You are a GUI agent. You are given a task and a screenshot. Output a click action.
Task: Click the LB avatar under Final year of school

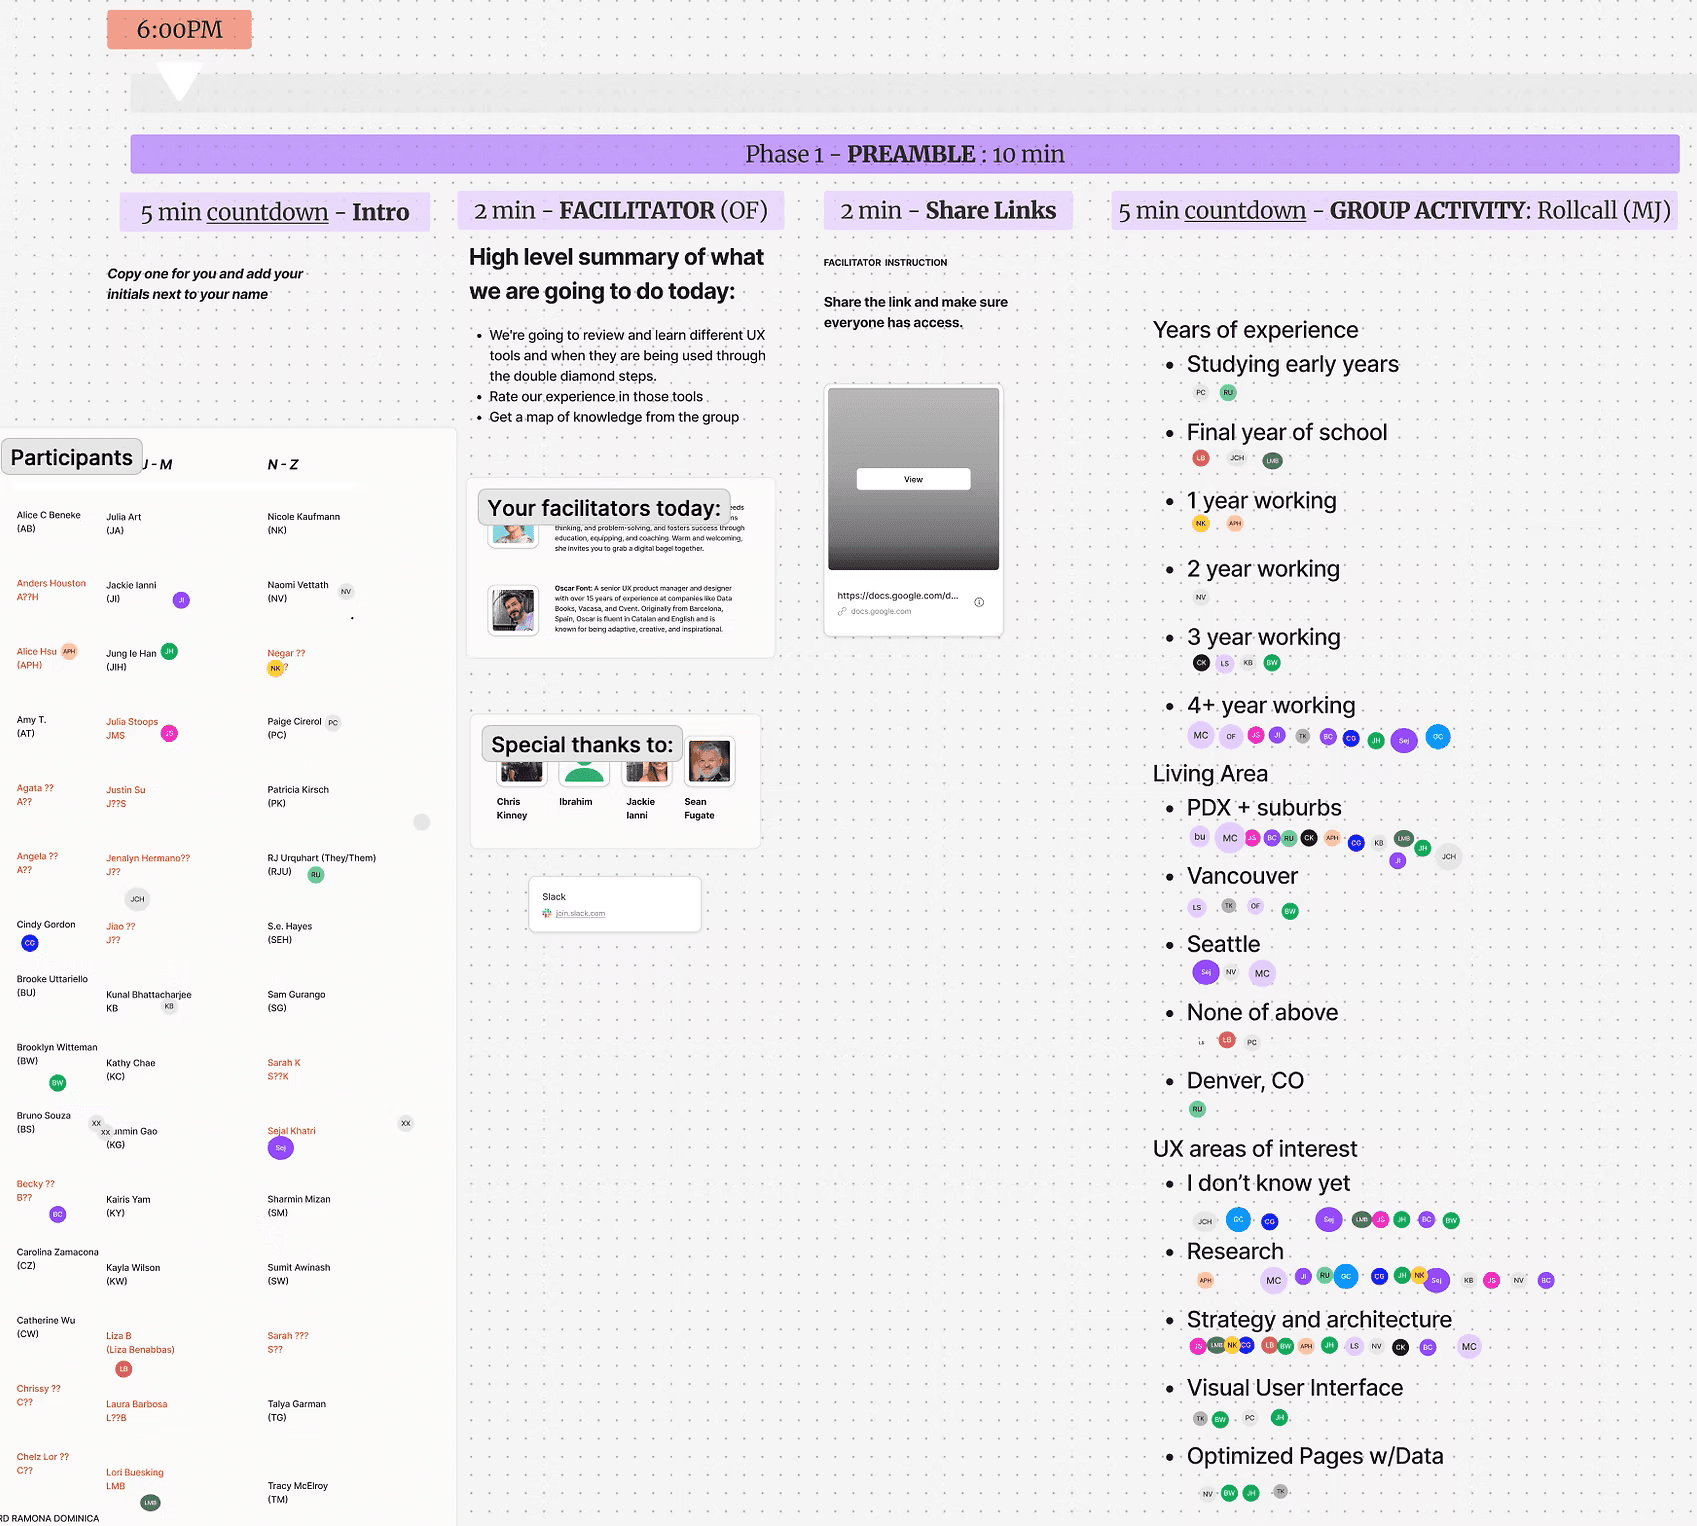pos(1201,458)
